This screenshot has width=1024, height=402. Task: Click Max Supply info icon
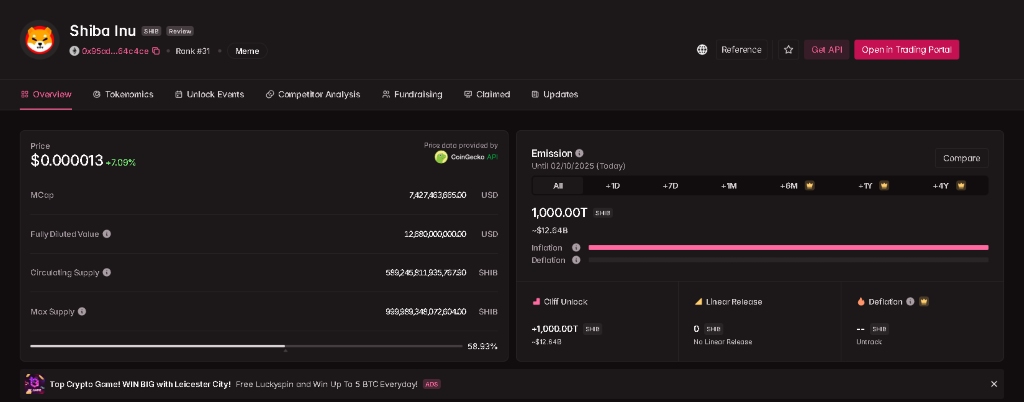click(x=82, y=311)
